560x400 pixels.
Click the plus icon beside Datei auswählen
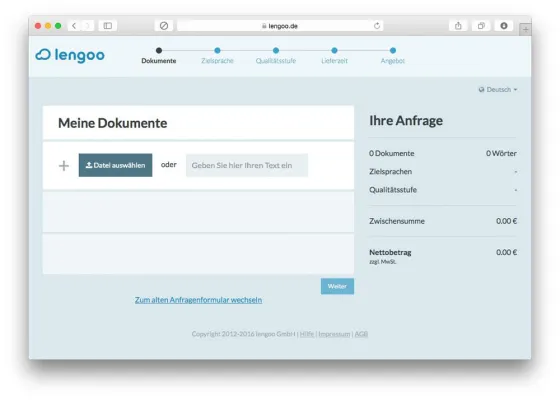click(64, 165)
